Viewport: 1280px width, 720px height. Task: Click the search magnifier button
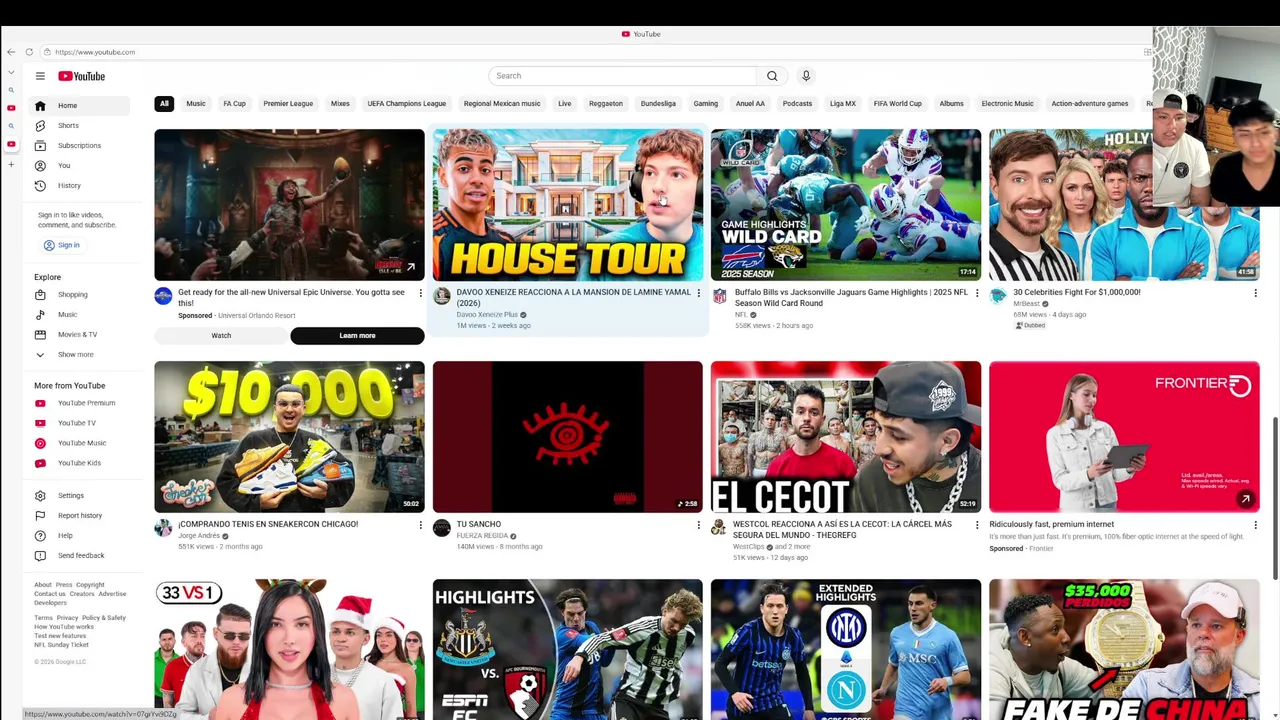(x=772, y=76)
